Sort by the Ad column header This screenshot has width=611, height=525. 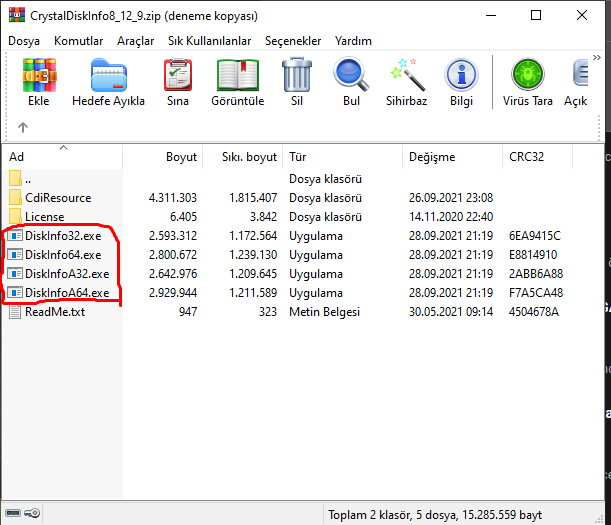[x=62, y=157]
